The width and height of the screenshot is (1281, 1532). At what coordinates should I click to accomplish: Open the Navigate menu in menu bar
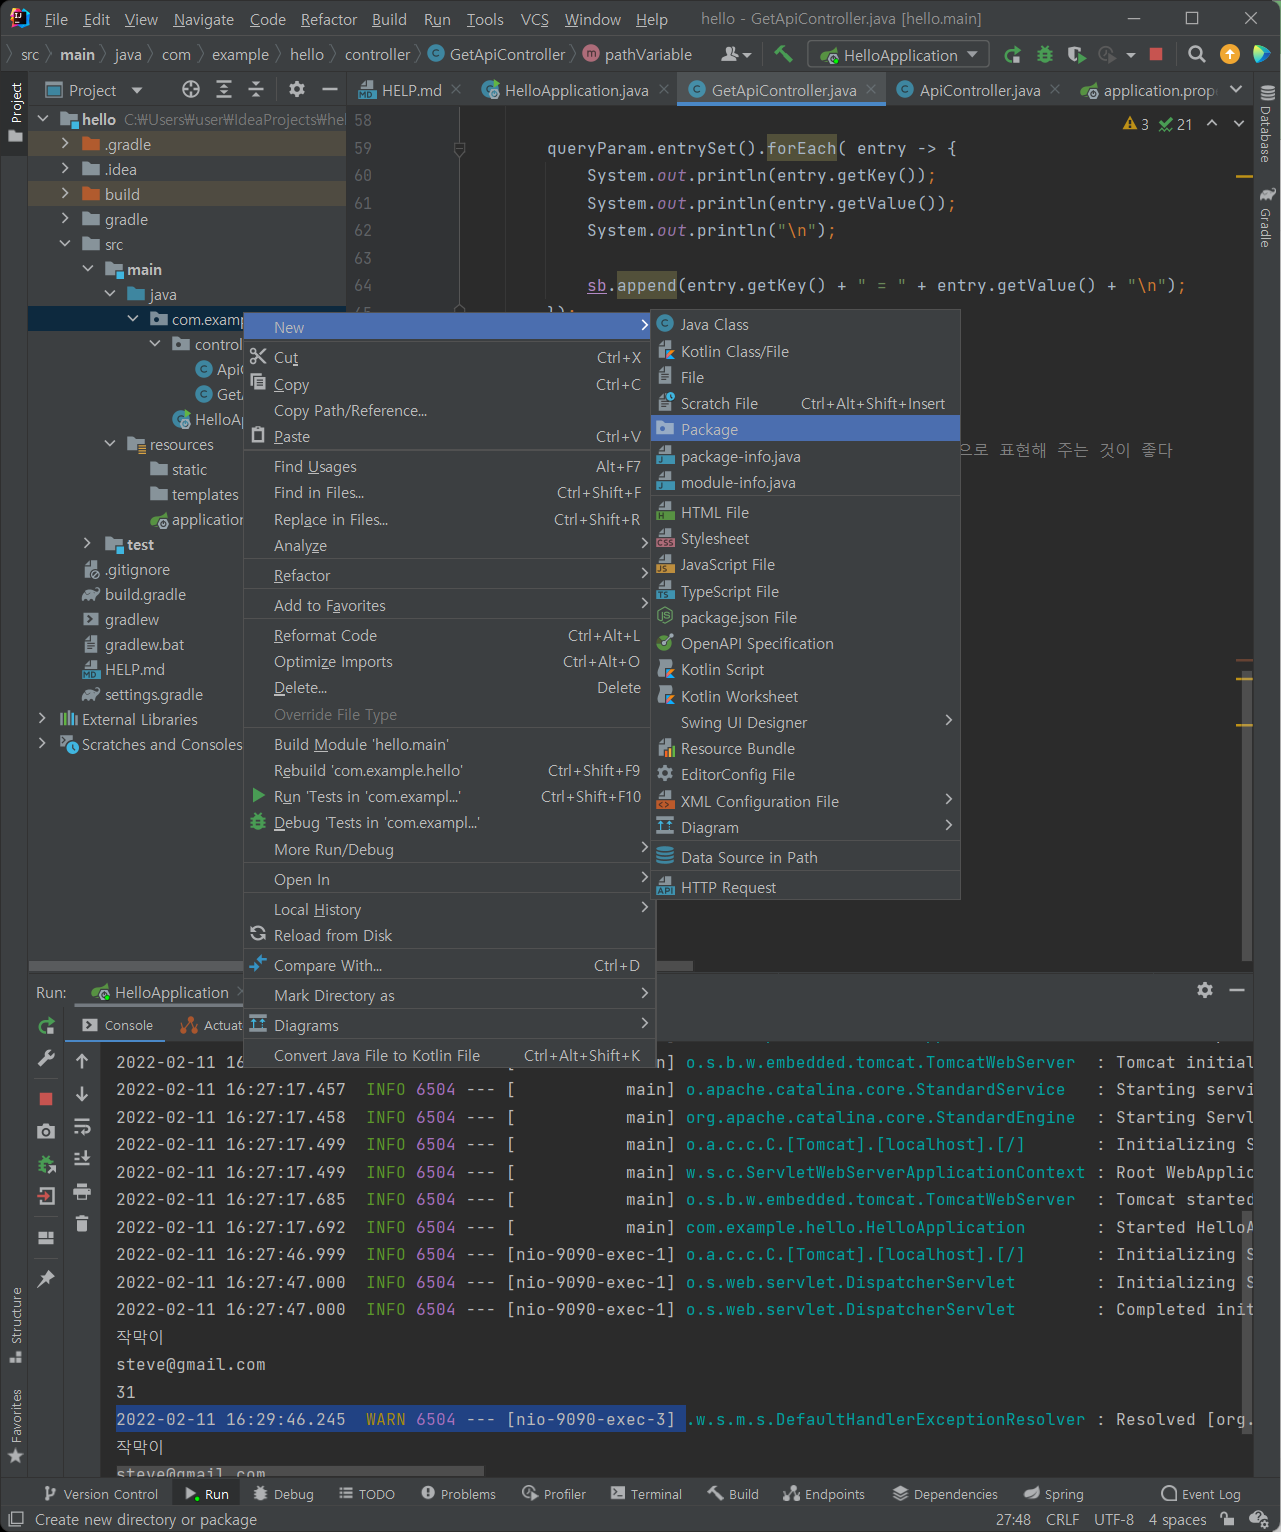(x=203, y=19)
